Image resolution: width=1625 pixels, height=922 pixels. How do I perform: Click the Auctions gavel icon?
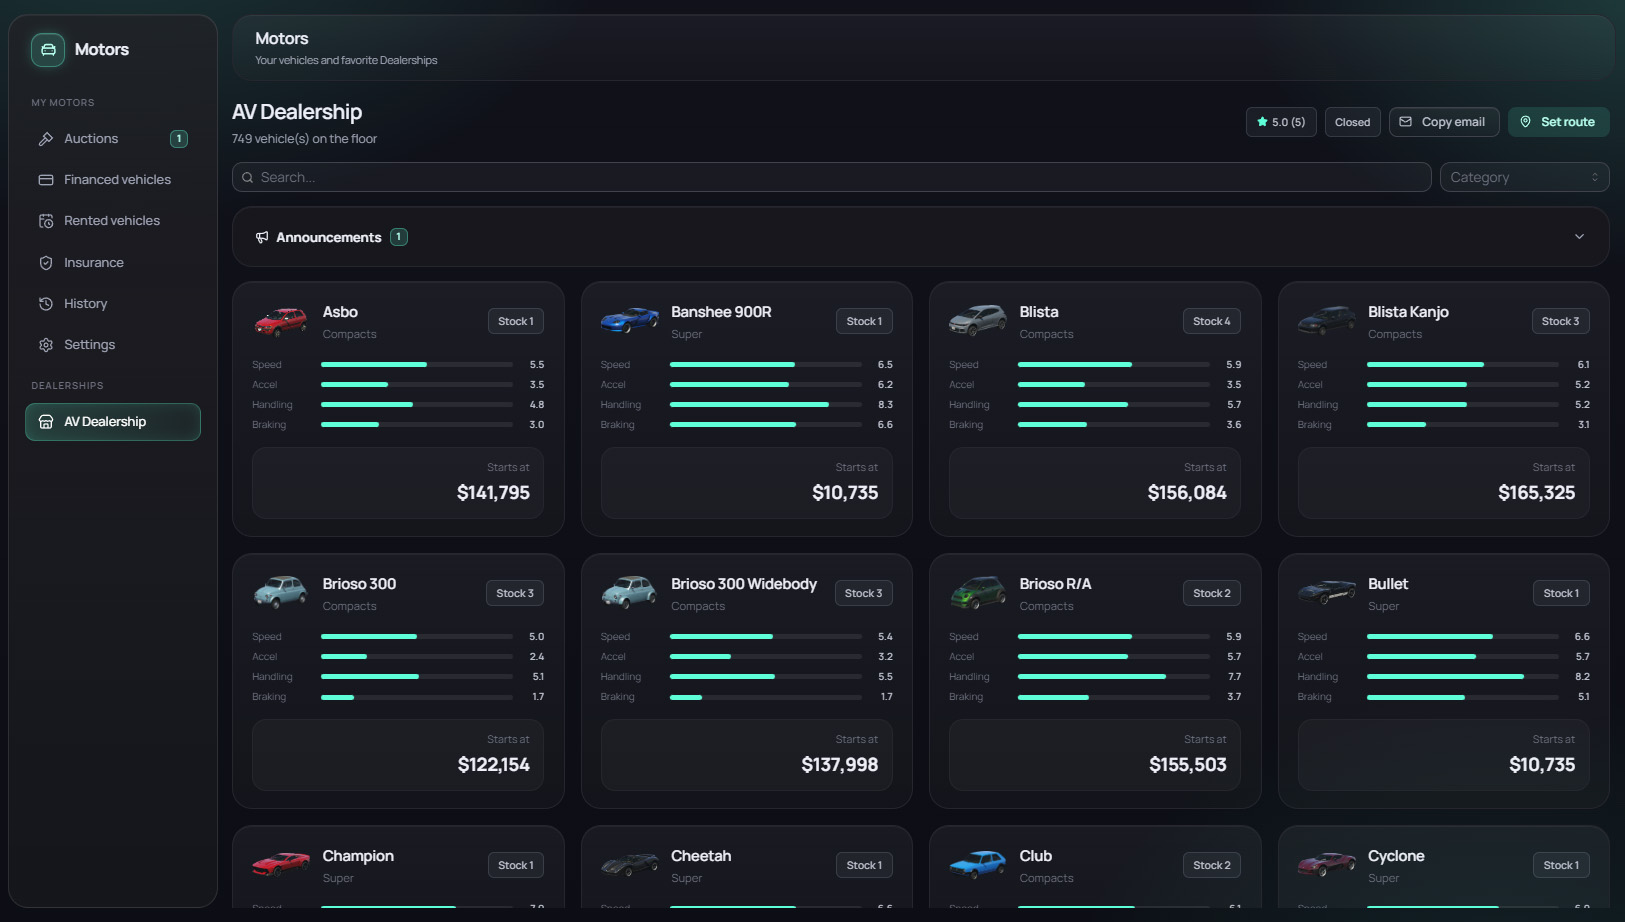tap(46, 139)
